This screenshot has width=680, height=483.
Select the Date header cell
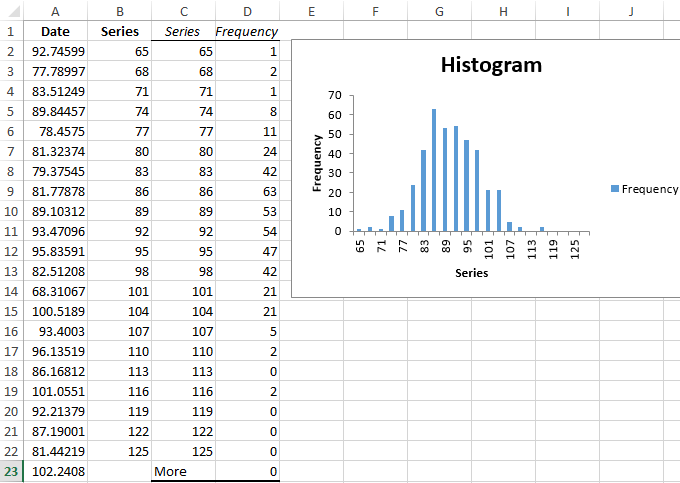point(54,31)
